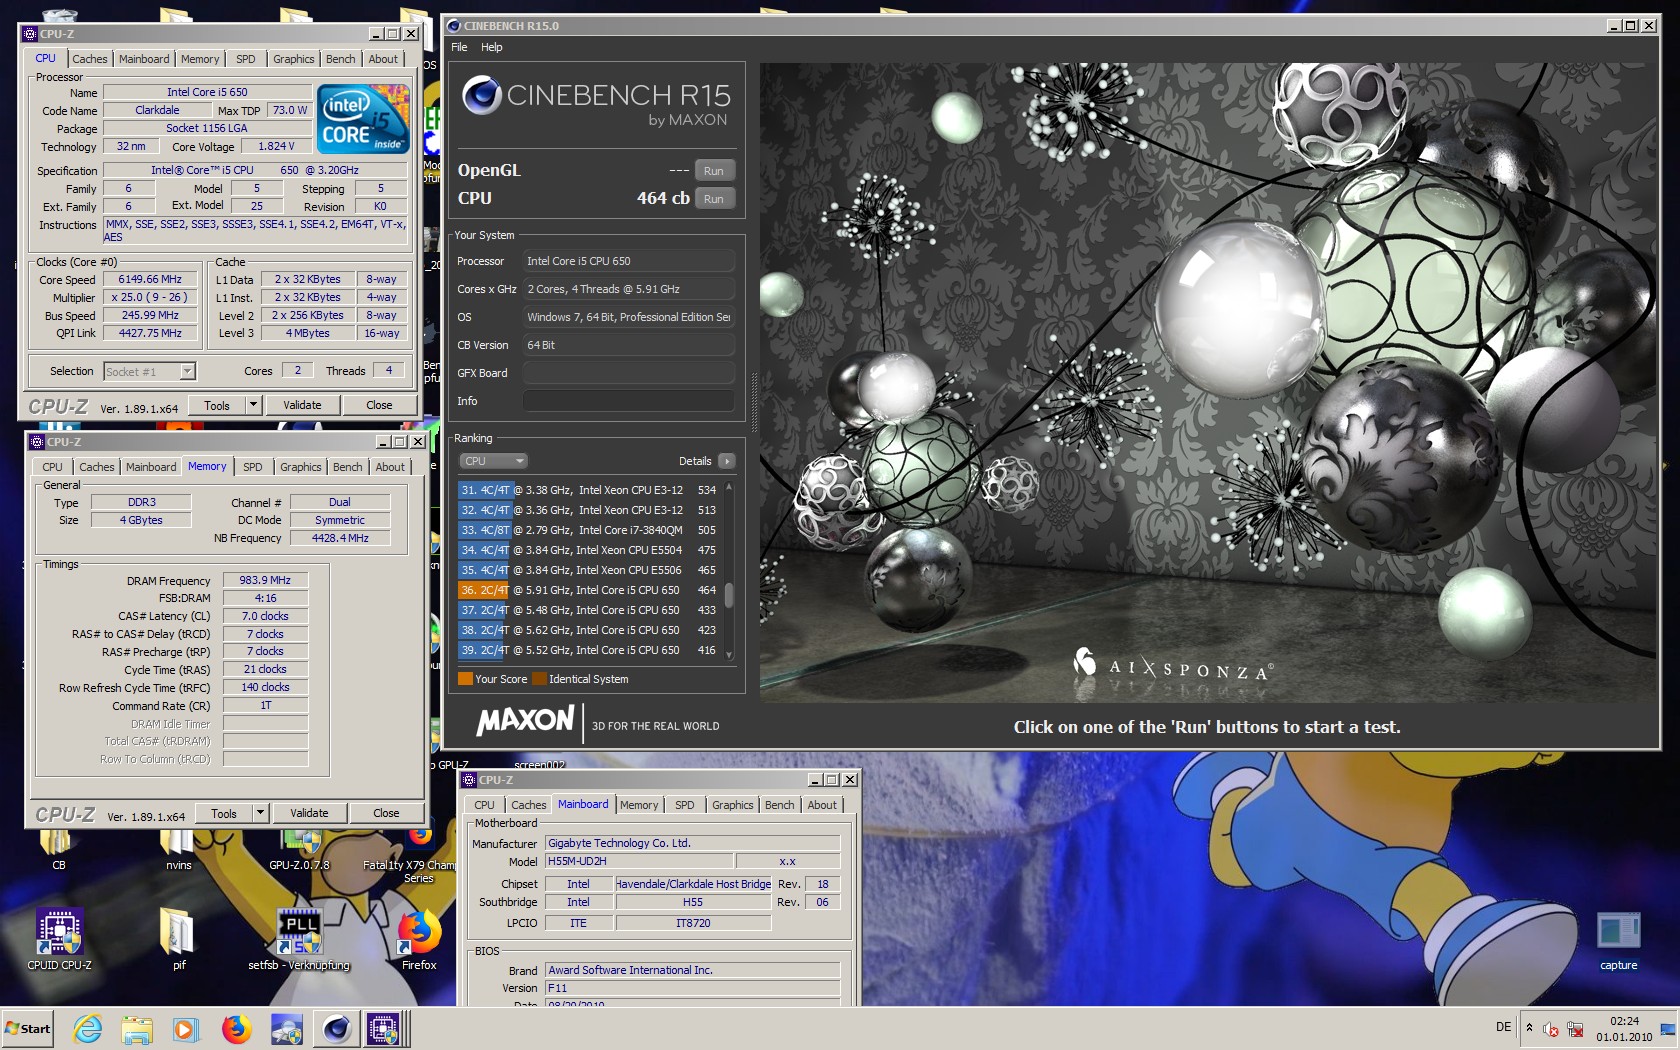Viewport: 1680px width, 1050px height.
Task: Open Graphics tab in Mainboard CPU-Z window
Action: (x=732, y=805)
